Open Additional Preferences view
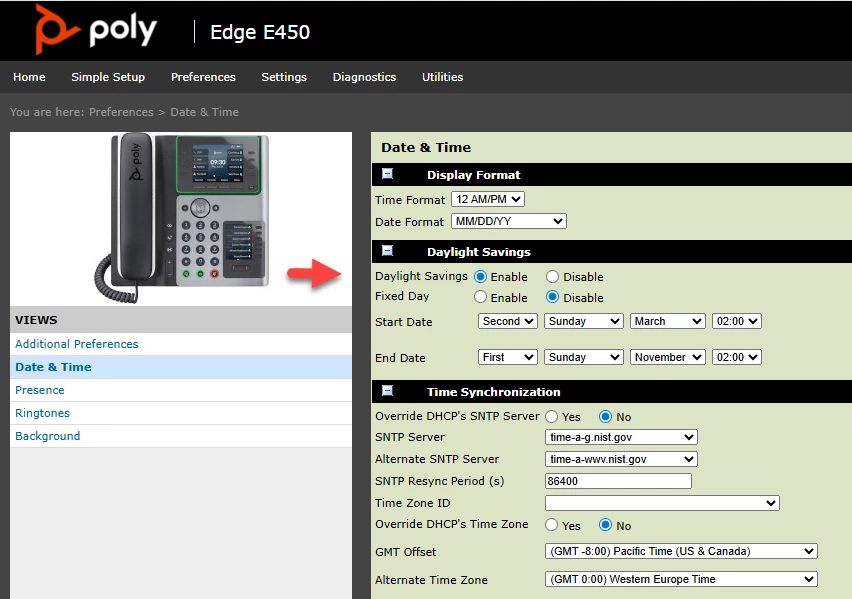Screen dimensions: 852x599 pyautogui.click(x=77, y=344)
